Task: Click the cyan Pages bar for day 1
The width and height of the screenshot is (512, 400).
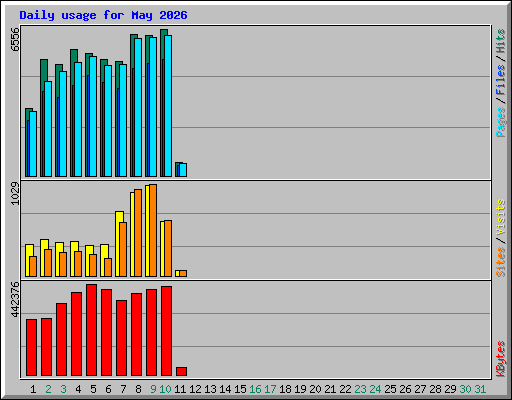Action: click(33, 144)
